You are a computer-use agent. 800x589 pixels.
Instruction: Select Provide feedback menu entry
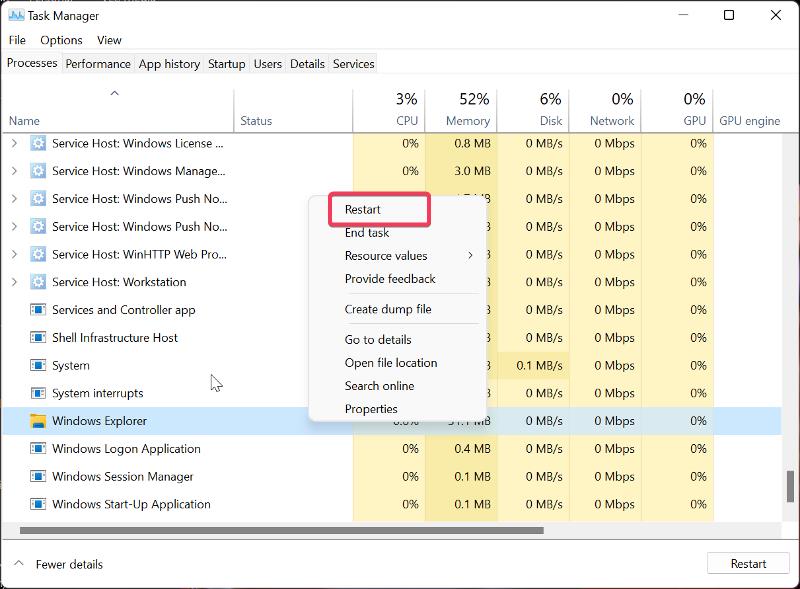click(x=390, y=279)
